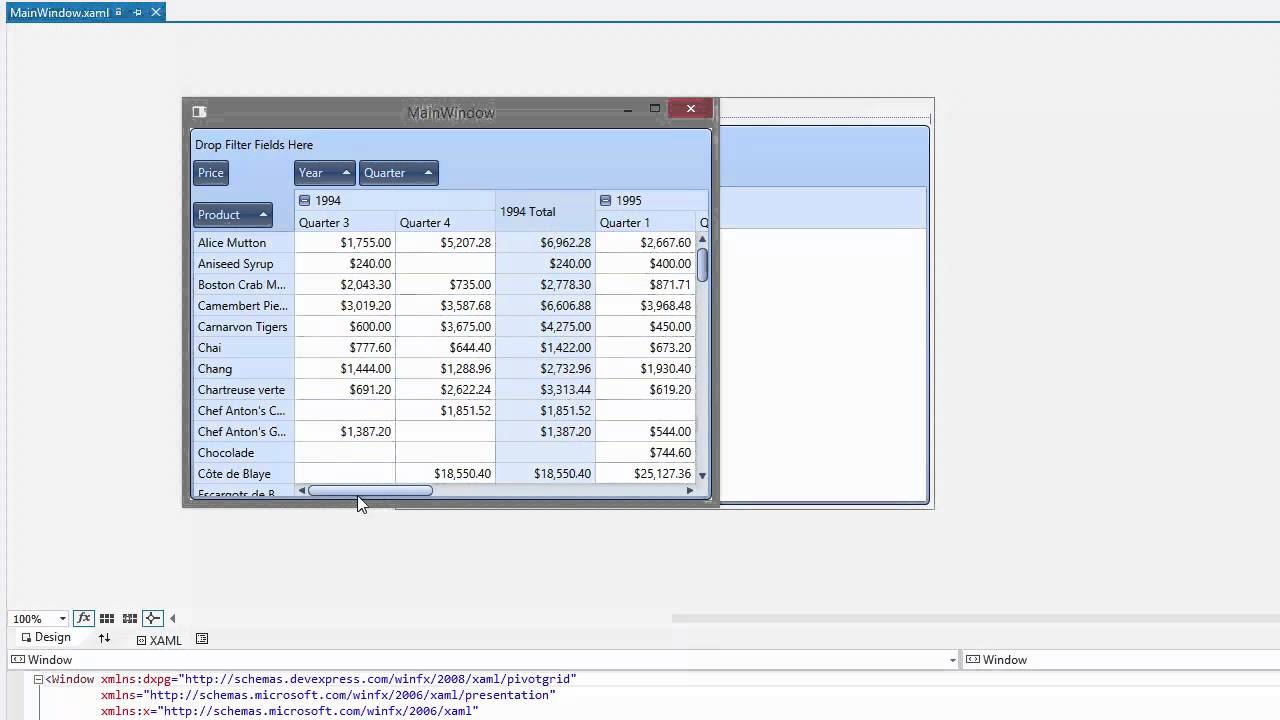Screen dimensions: 1280x720
Task: Click the 'Quarter 3' column header
Action: [345, 222]
